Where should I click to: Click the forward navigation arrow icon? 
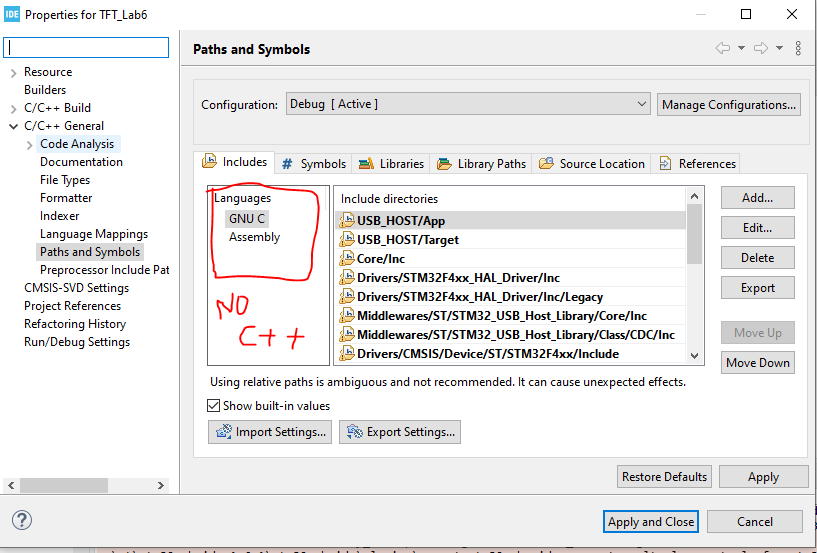761,48
